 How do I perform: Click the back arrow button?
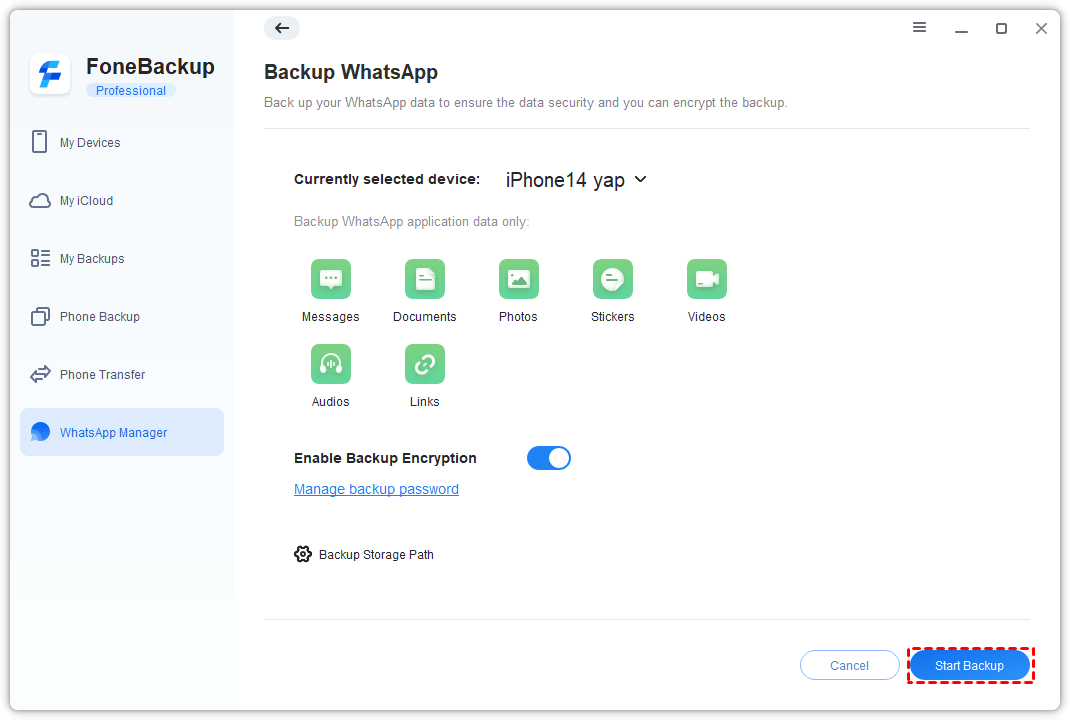(x=281, y=28)
